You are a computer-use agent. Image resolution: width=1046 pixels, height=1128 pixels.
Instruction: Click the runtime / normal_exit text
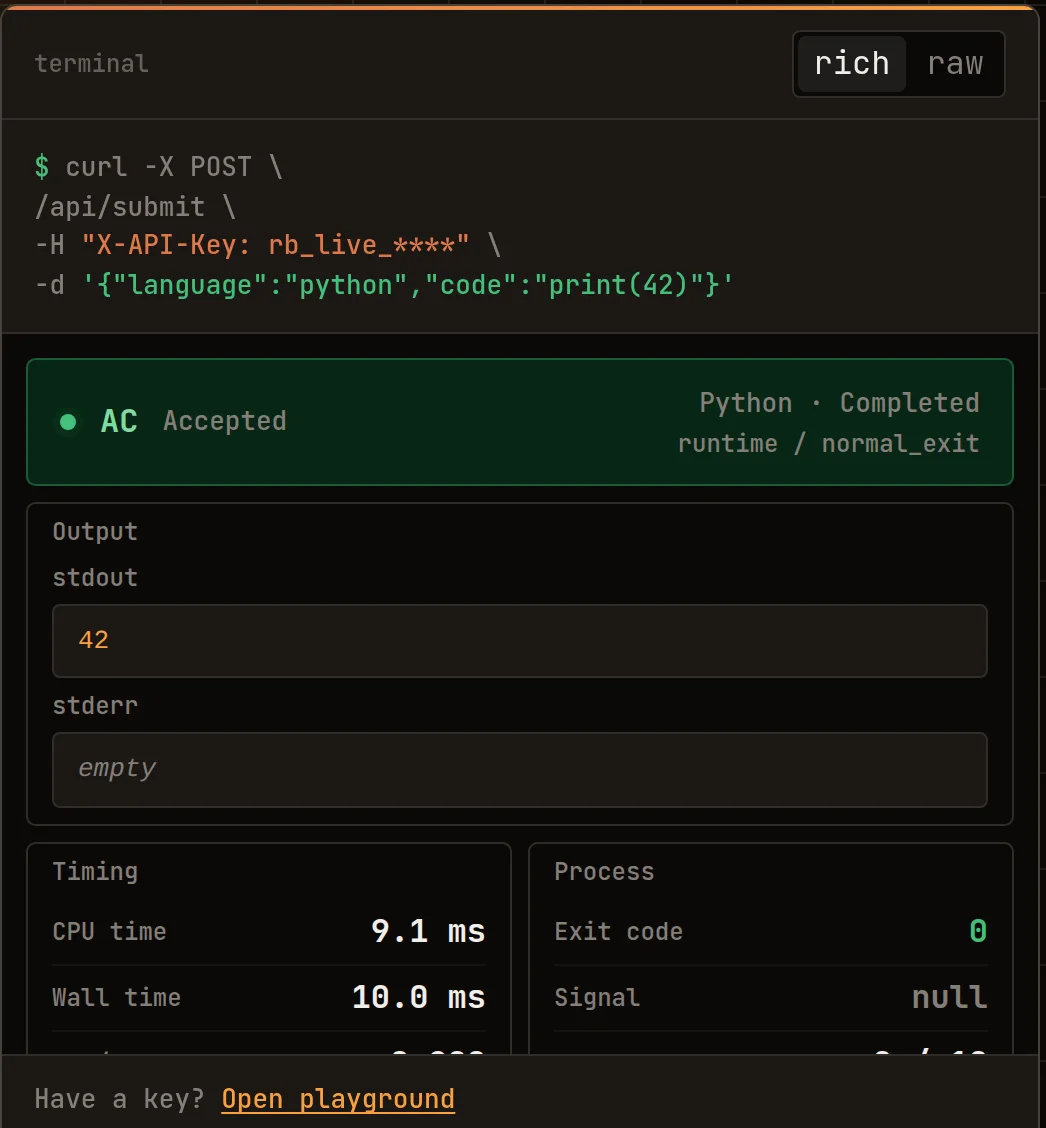click(828, 443)
